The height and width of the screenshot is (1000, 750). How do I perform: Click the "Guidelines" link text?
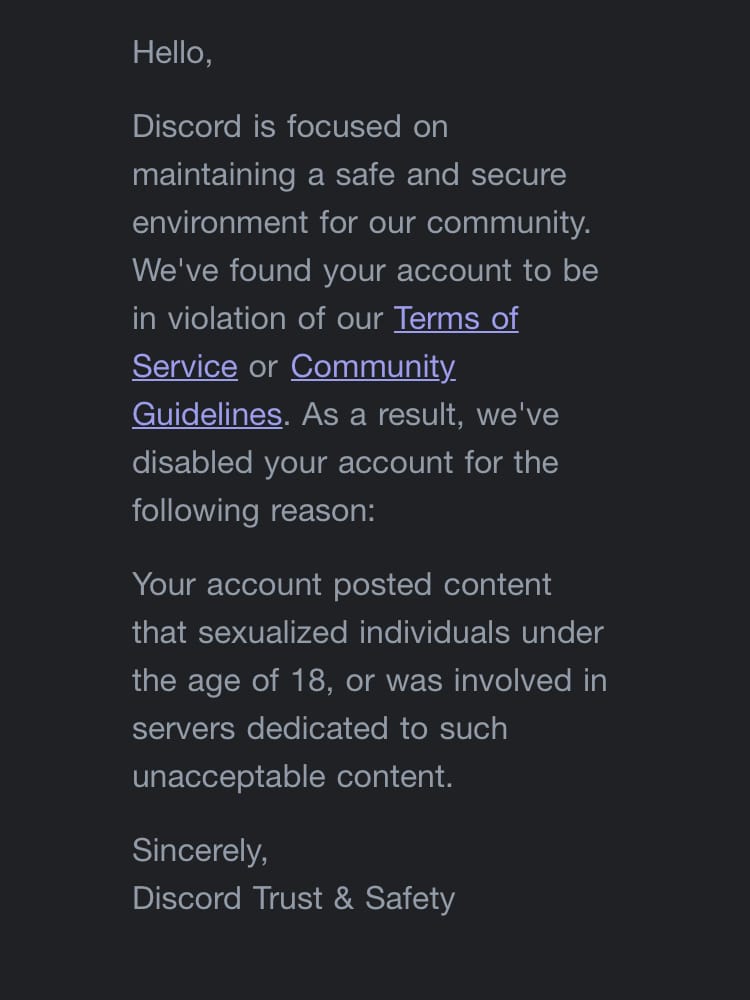(x=207, y=415)
